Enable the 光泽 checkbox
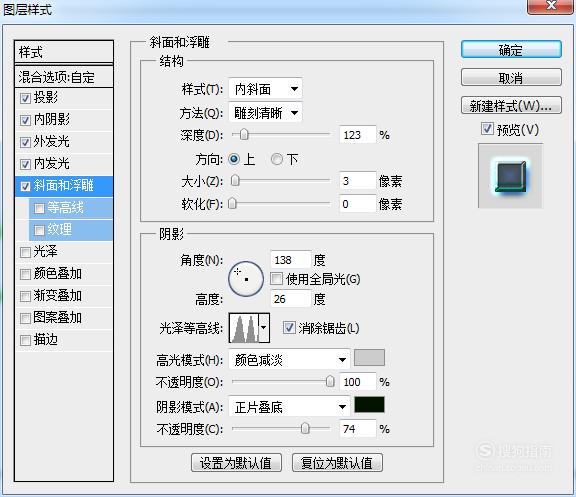576x497 pixels. pyautogui.click(x=25, y=253)
